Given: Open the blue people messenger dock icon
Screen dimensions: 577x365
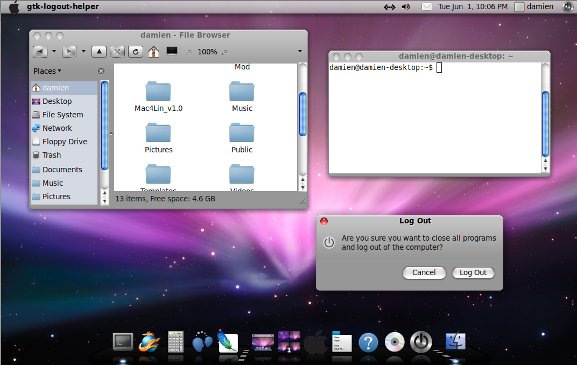Looking at the screenshot, I should click(202, 342).
